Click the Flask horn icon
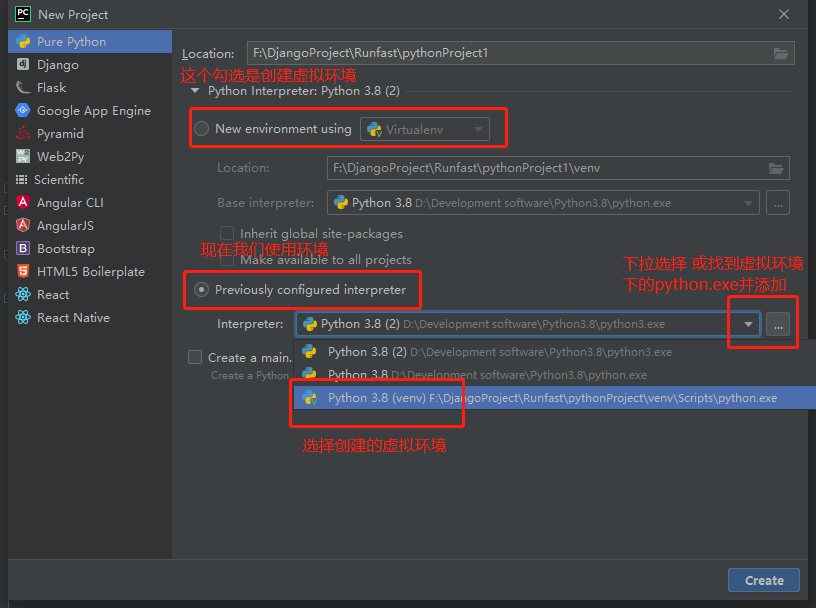The width and height of the screenshot is (816, 608). (23, 87)
